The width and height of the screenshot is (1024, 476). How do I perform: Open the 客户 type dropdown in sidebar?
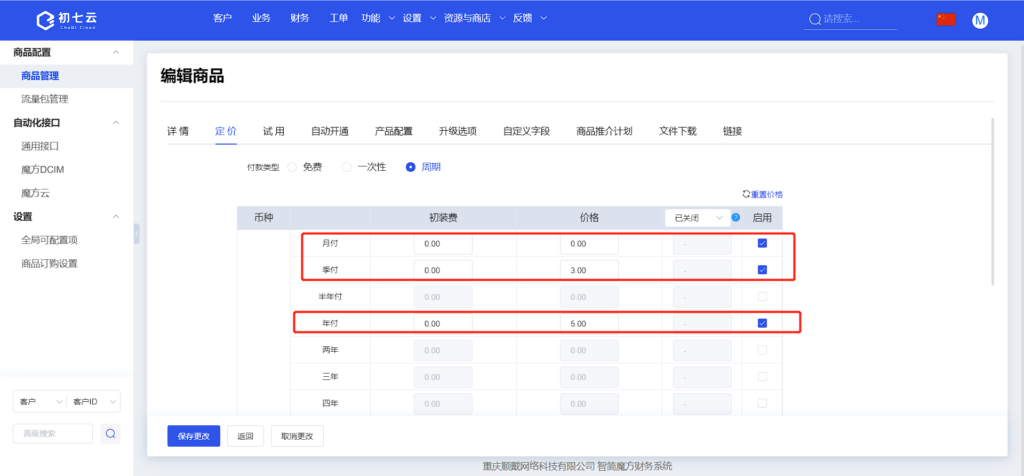[x=39, y=402]
